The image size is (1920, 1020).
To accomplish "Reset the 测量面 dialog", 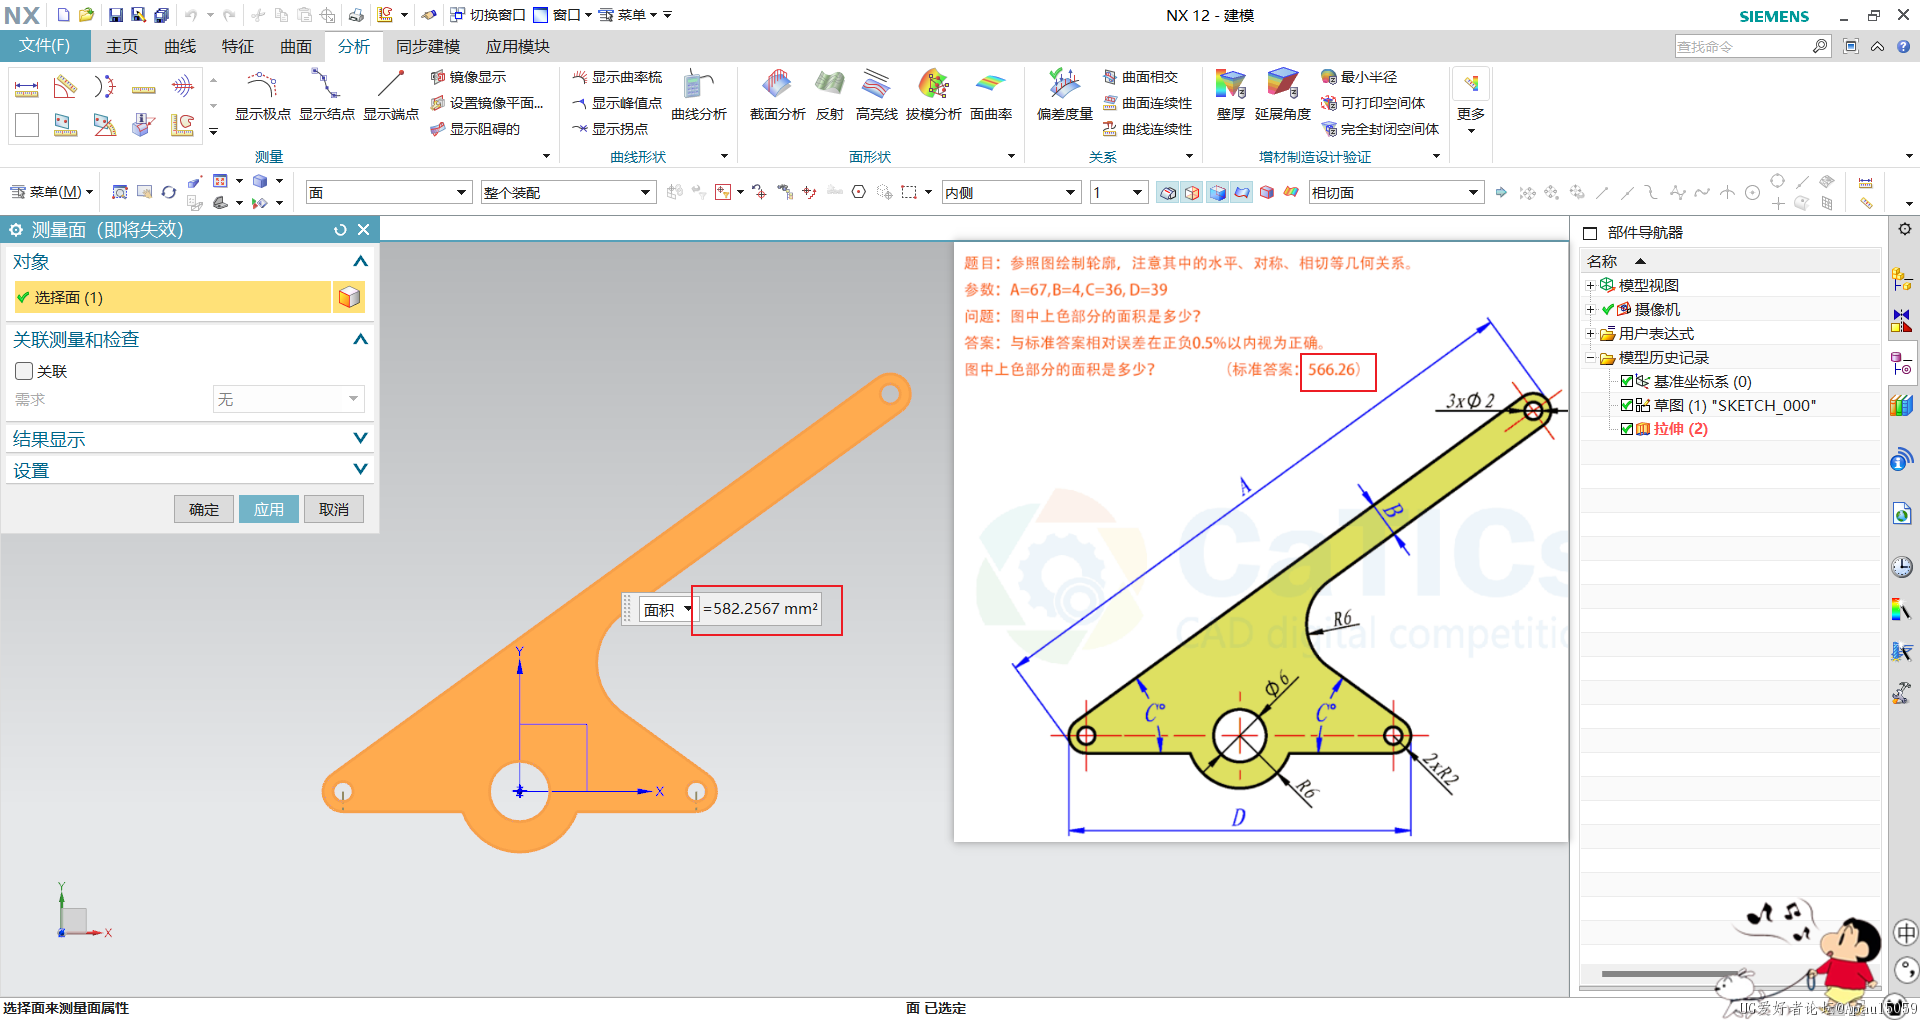I will coord(340,230).
